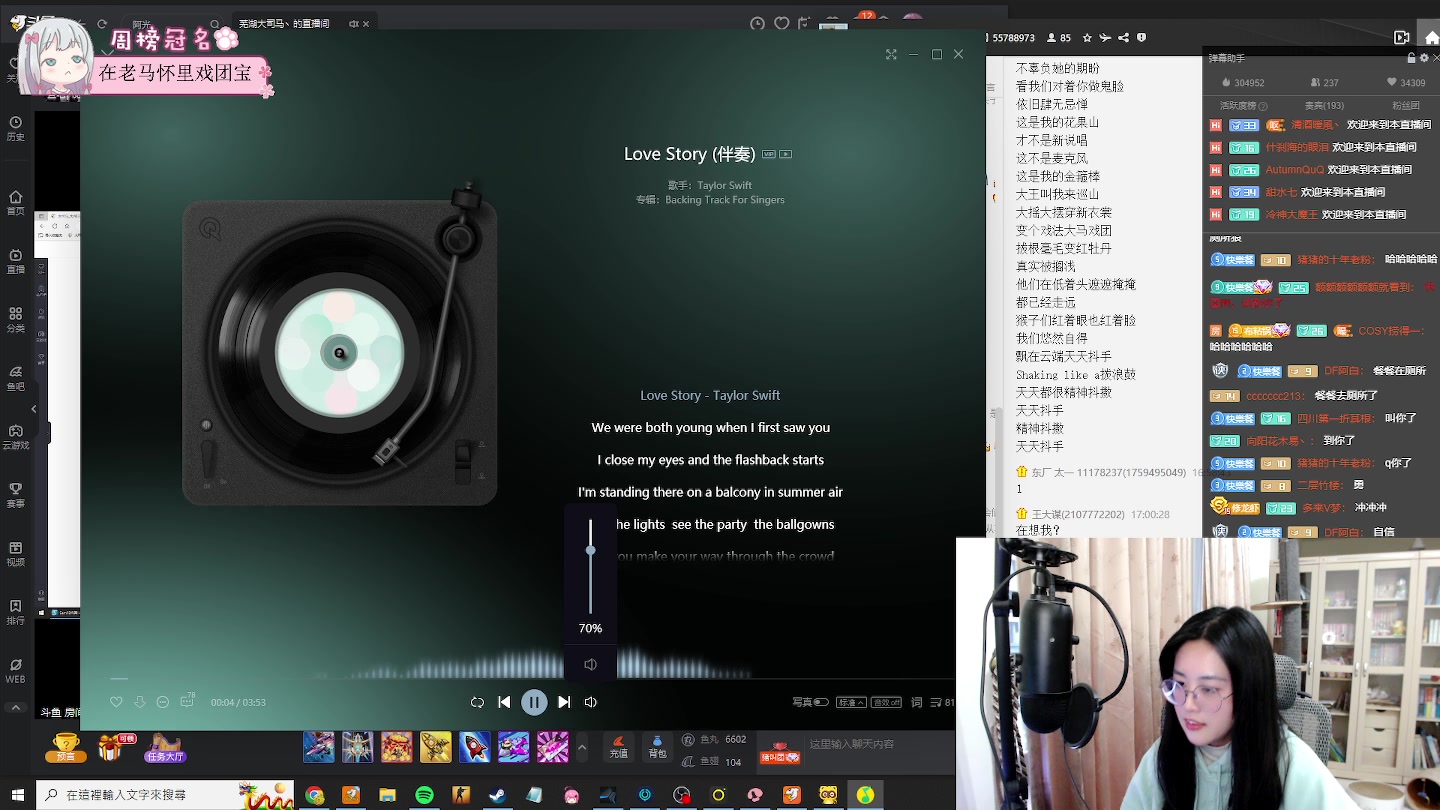This screenshot has height=810, width=1440.
Task: Open the 历史 history sidebar item
Action: point(16,129)
